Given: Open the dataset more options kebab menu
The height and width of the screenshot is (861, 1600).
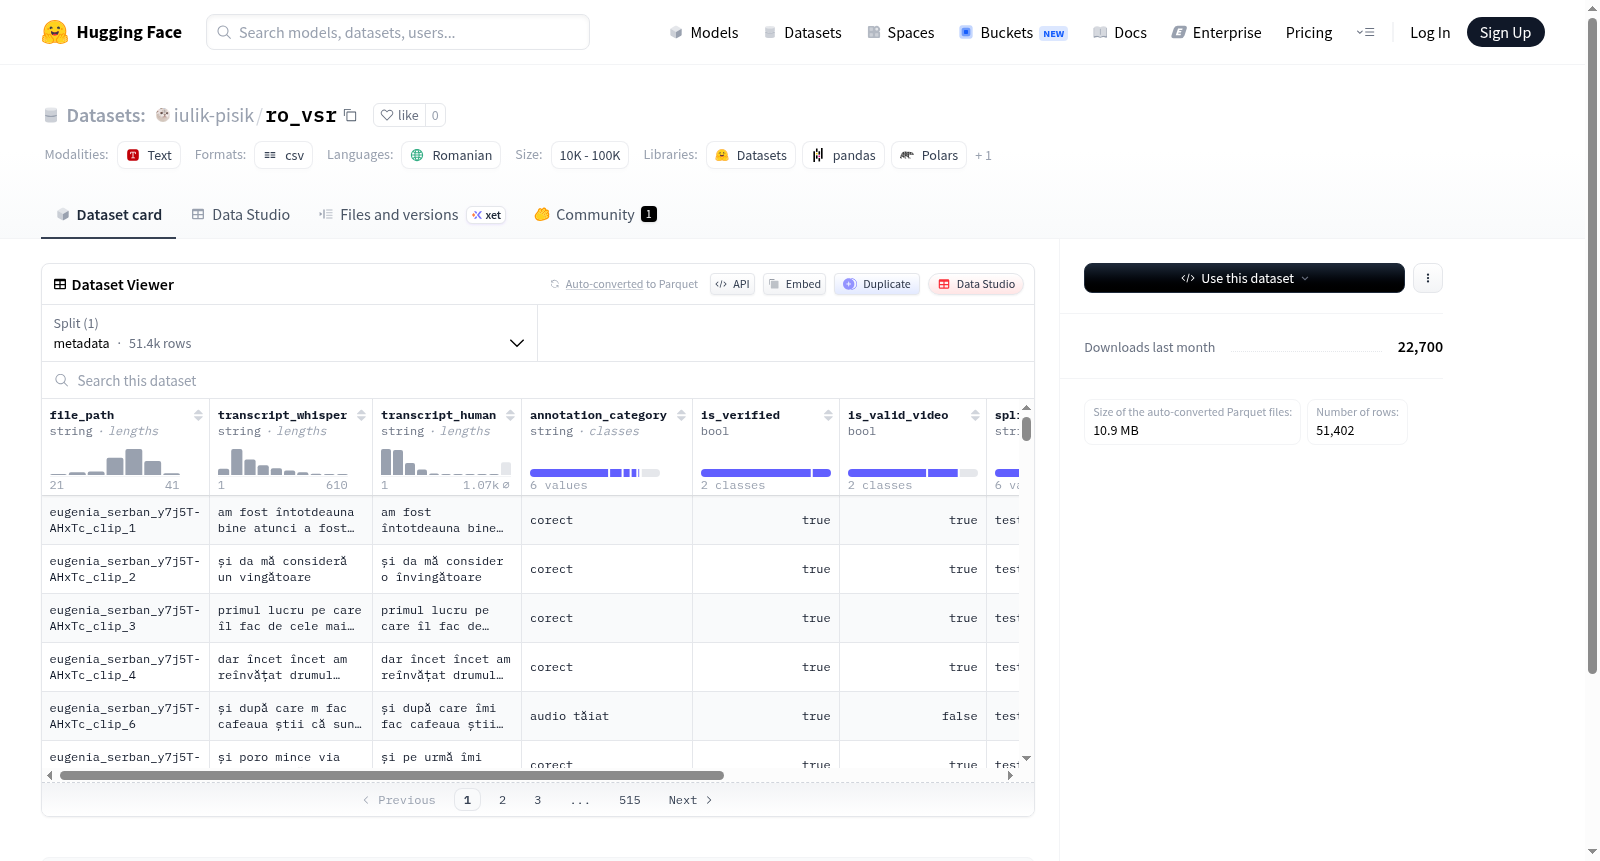Looking at the screenshot, I should pos(1428,278).
